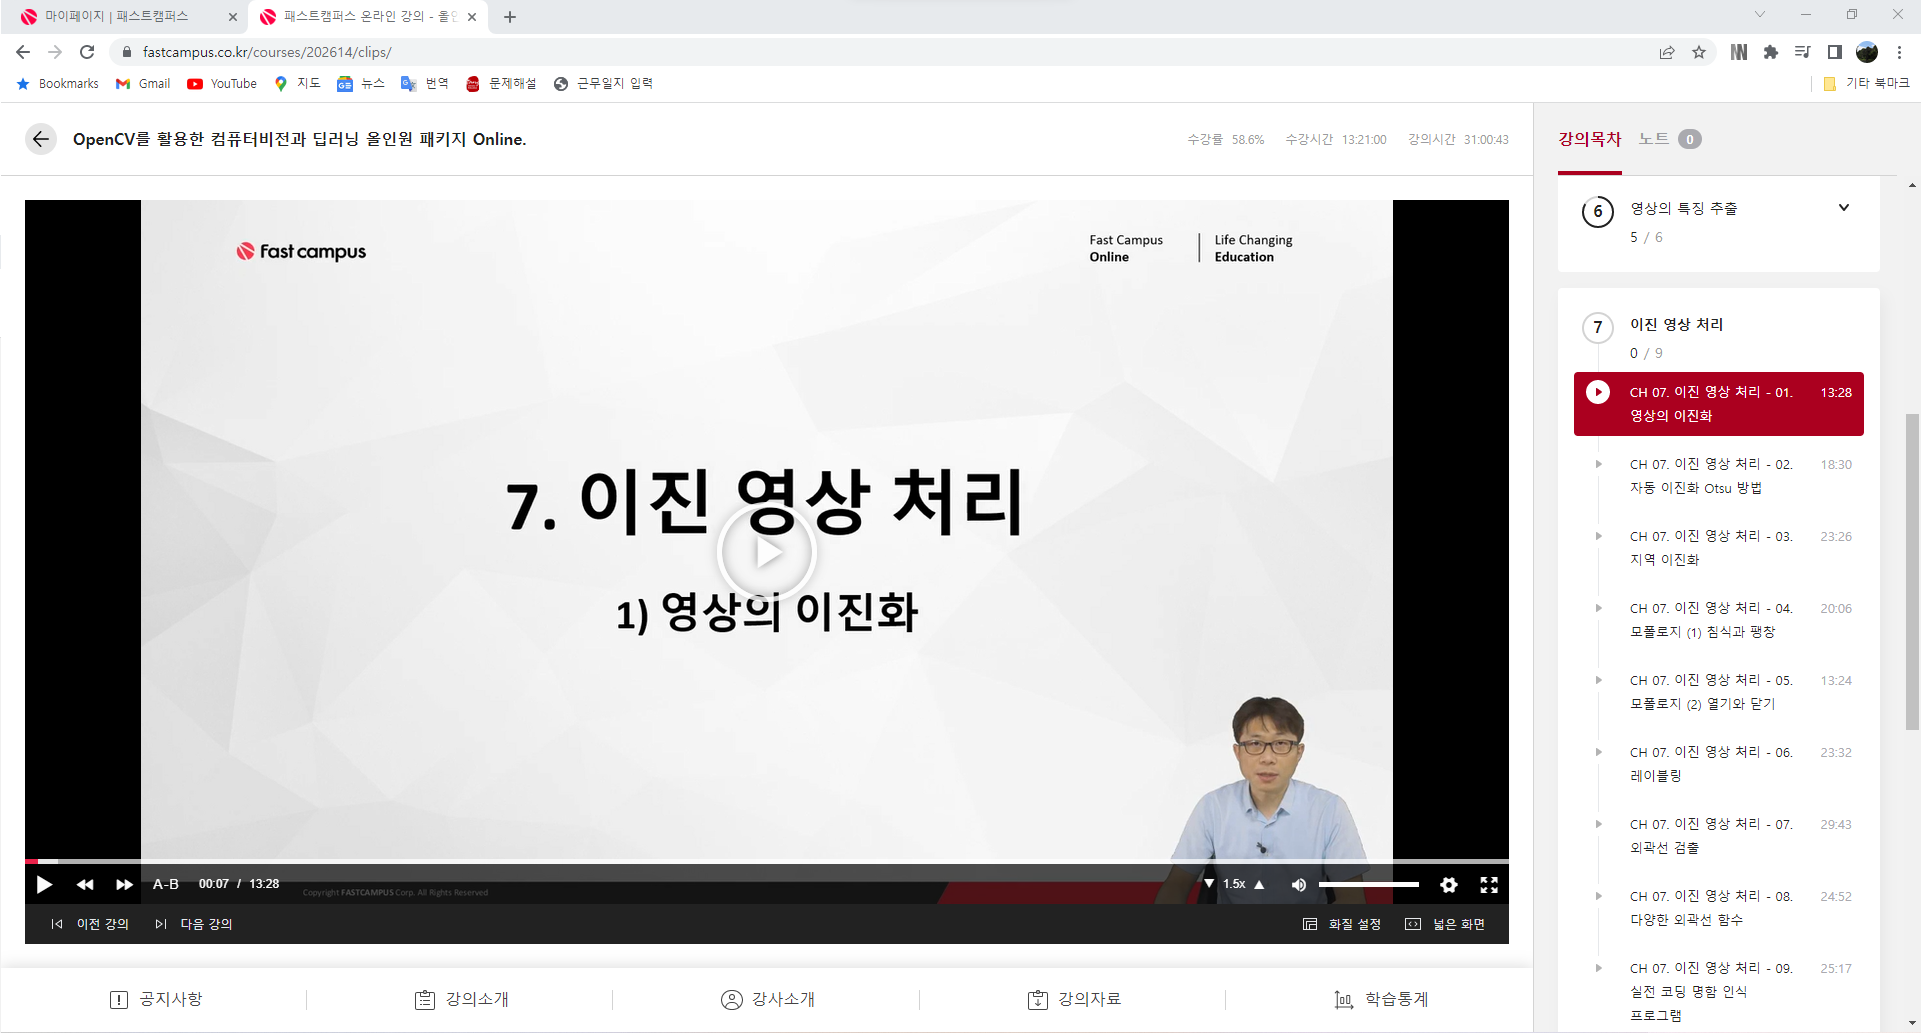The width and height of the screenshot is (1921, 1033).
Task: Collapse chapter 7 이진 영상 처리 header
Action: click(1719, 338)
